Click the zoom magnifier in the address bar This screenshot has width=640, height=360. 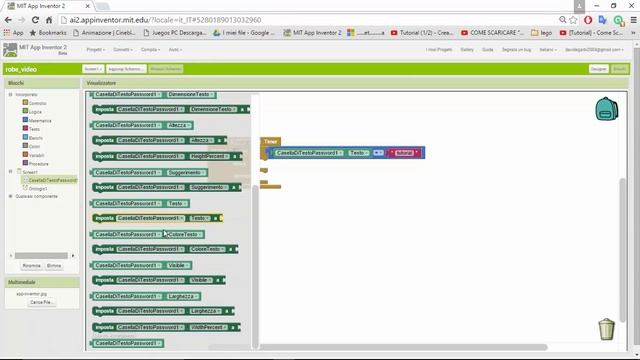tap(562, 20)
